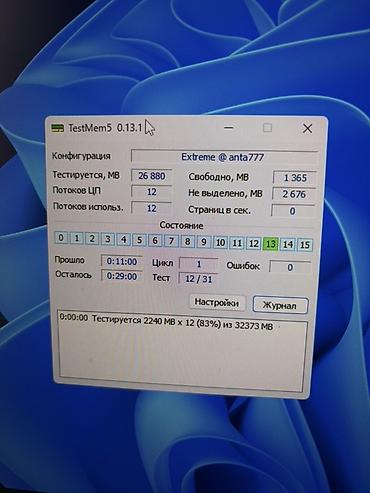Select thread state box 0
The height and width of the screenshot is (493, 370).
(x=61, y=238)
